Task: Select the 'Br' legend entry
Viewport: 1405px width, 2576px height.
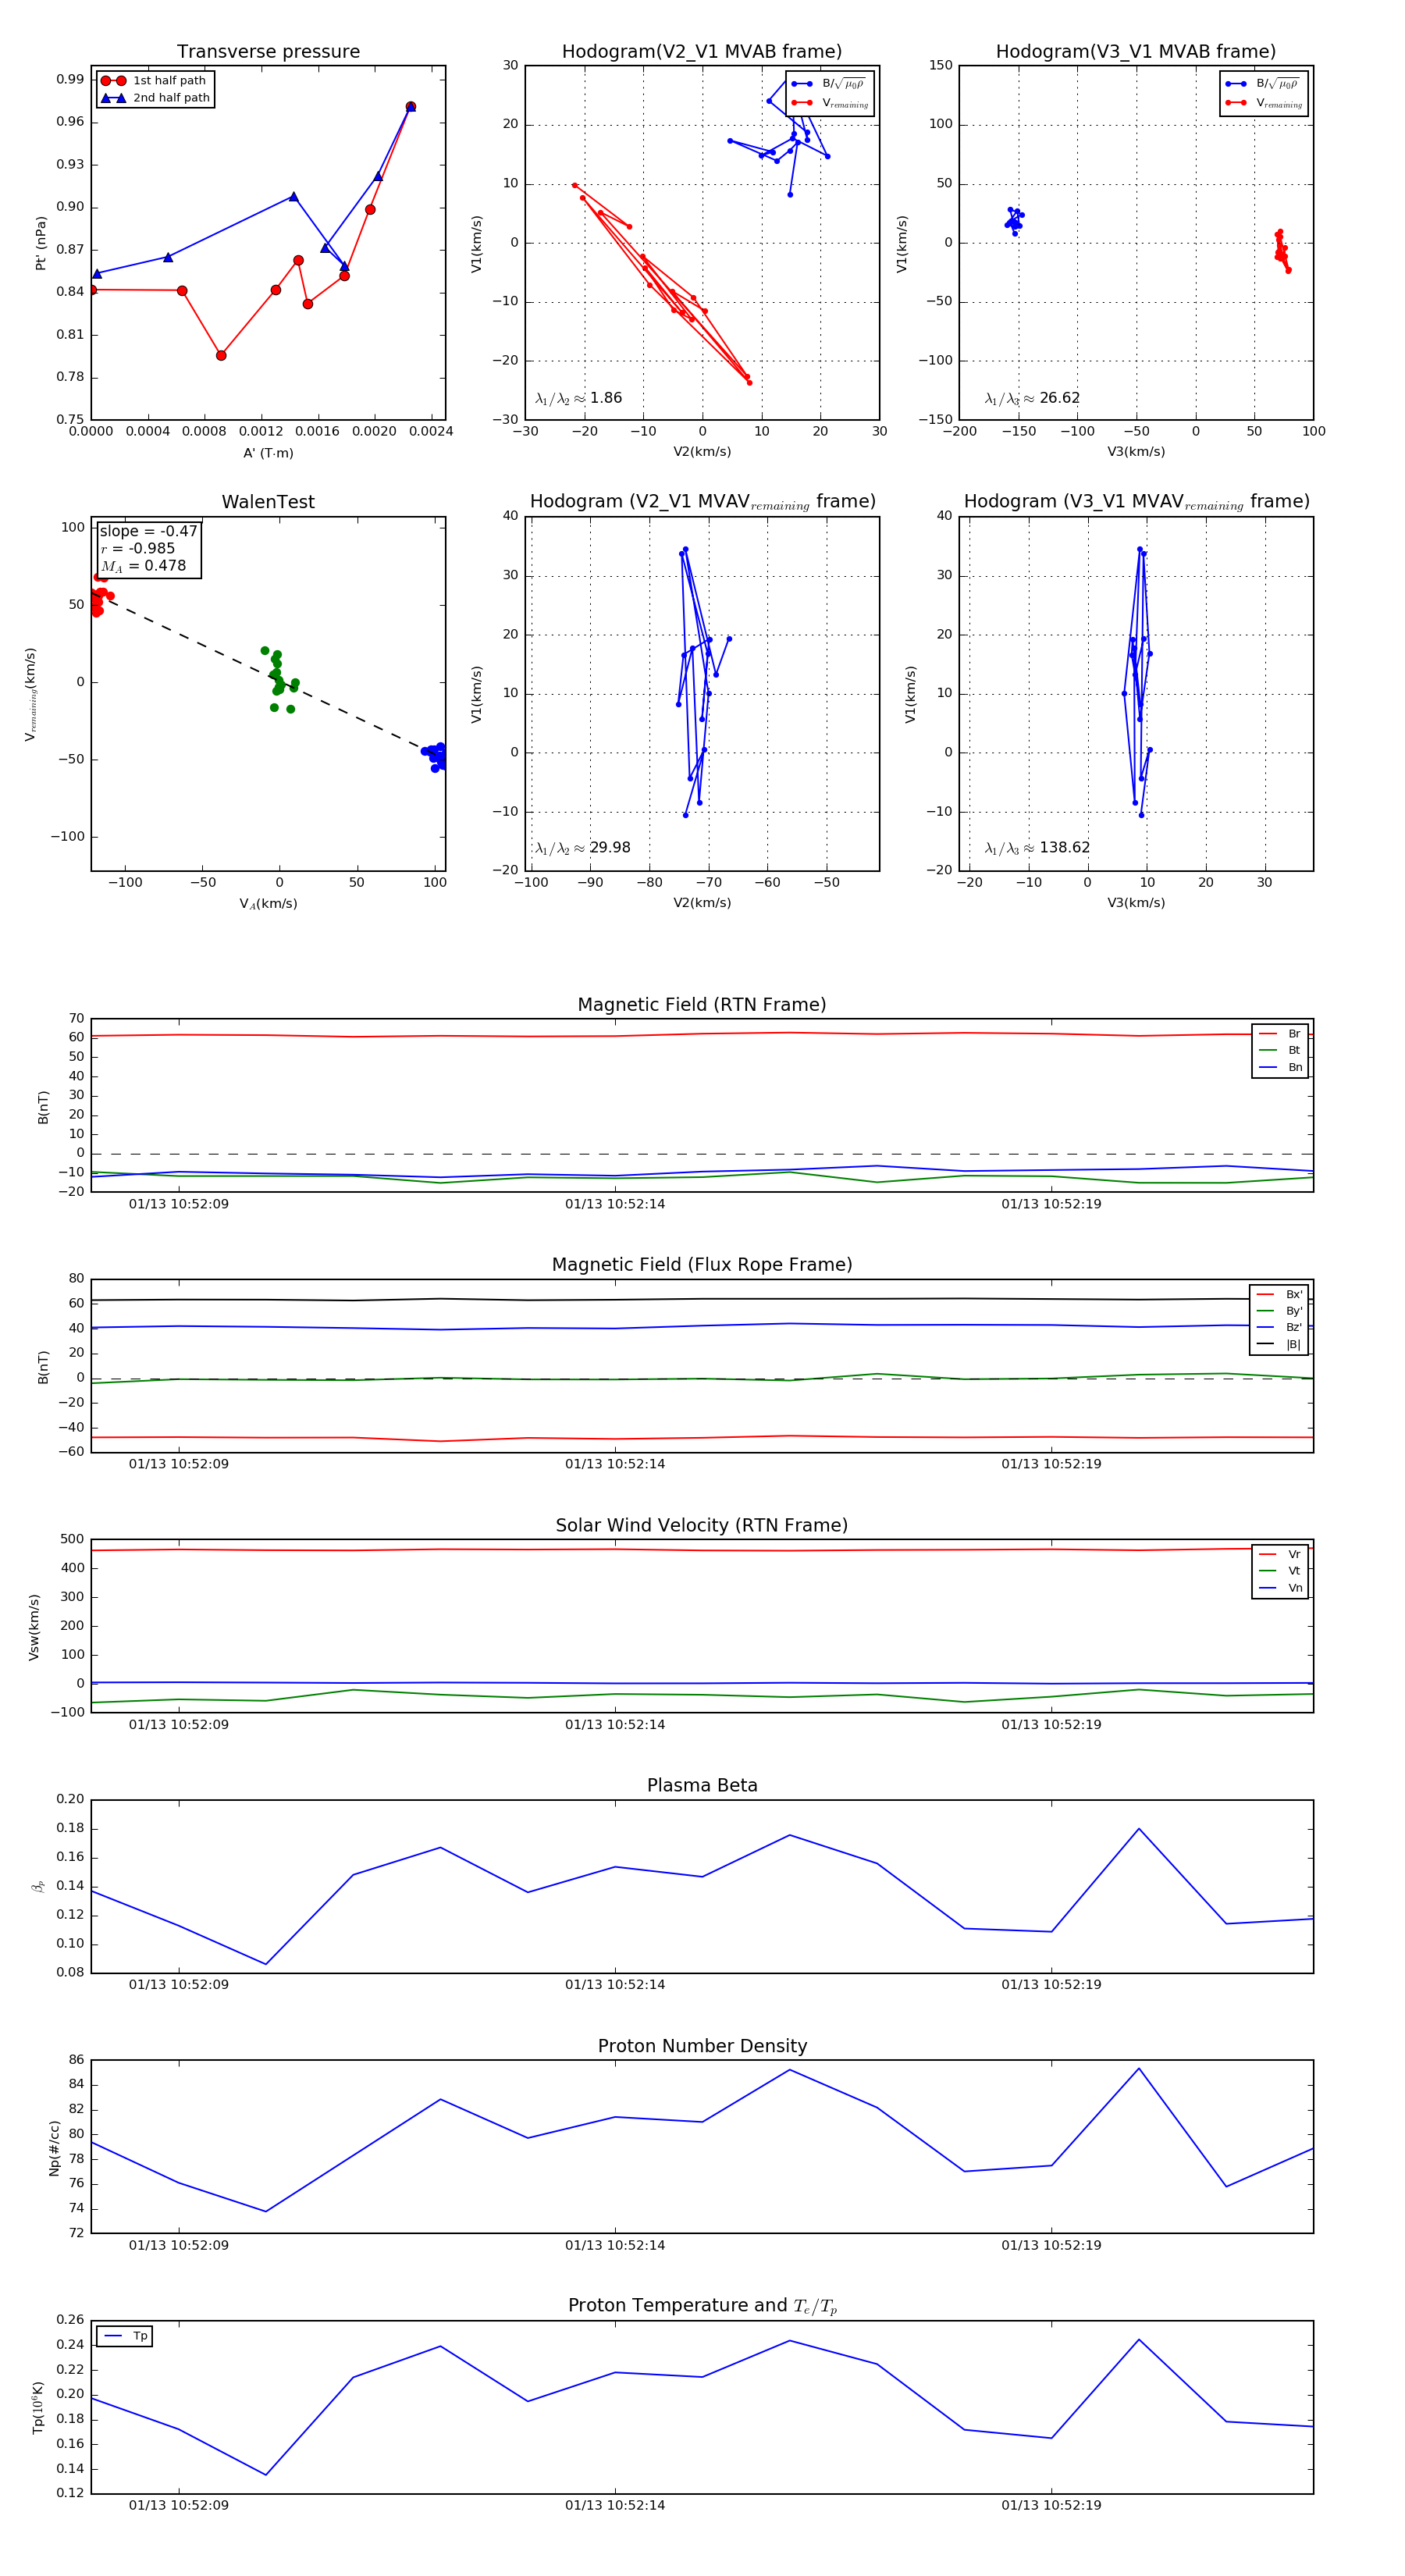Action: click(1280, 1034)
